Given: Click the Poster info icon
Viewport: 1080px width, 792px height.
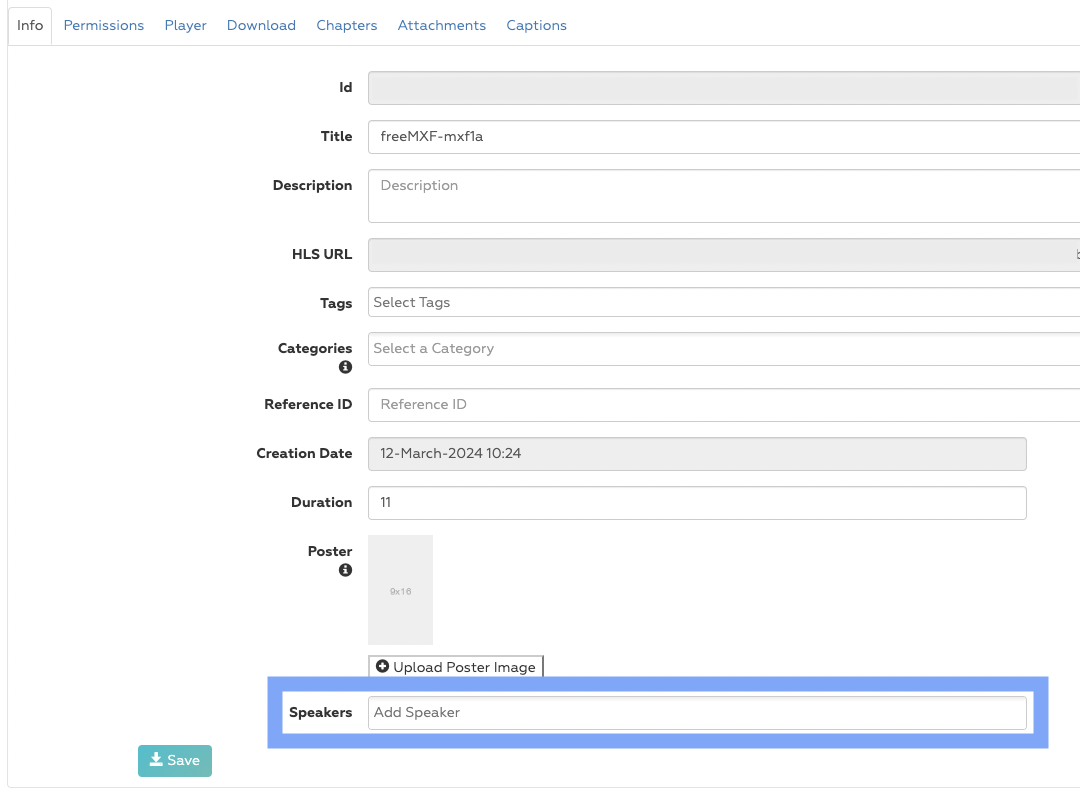Looking at the screenshot, I should 345,570.
